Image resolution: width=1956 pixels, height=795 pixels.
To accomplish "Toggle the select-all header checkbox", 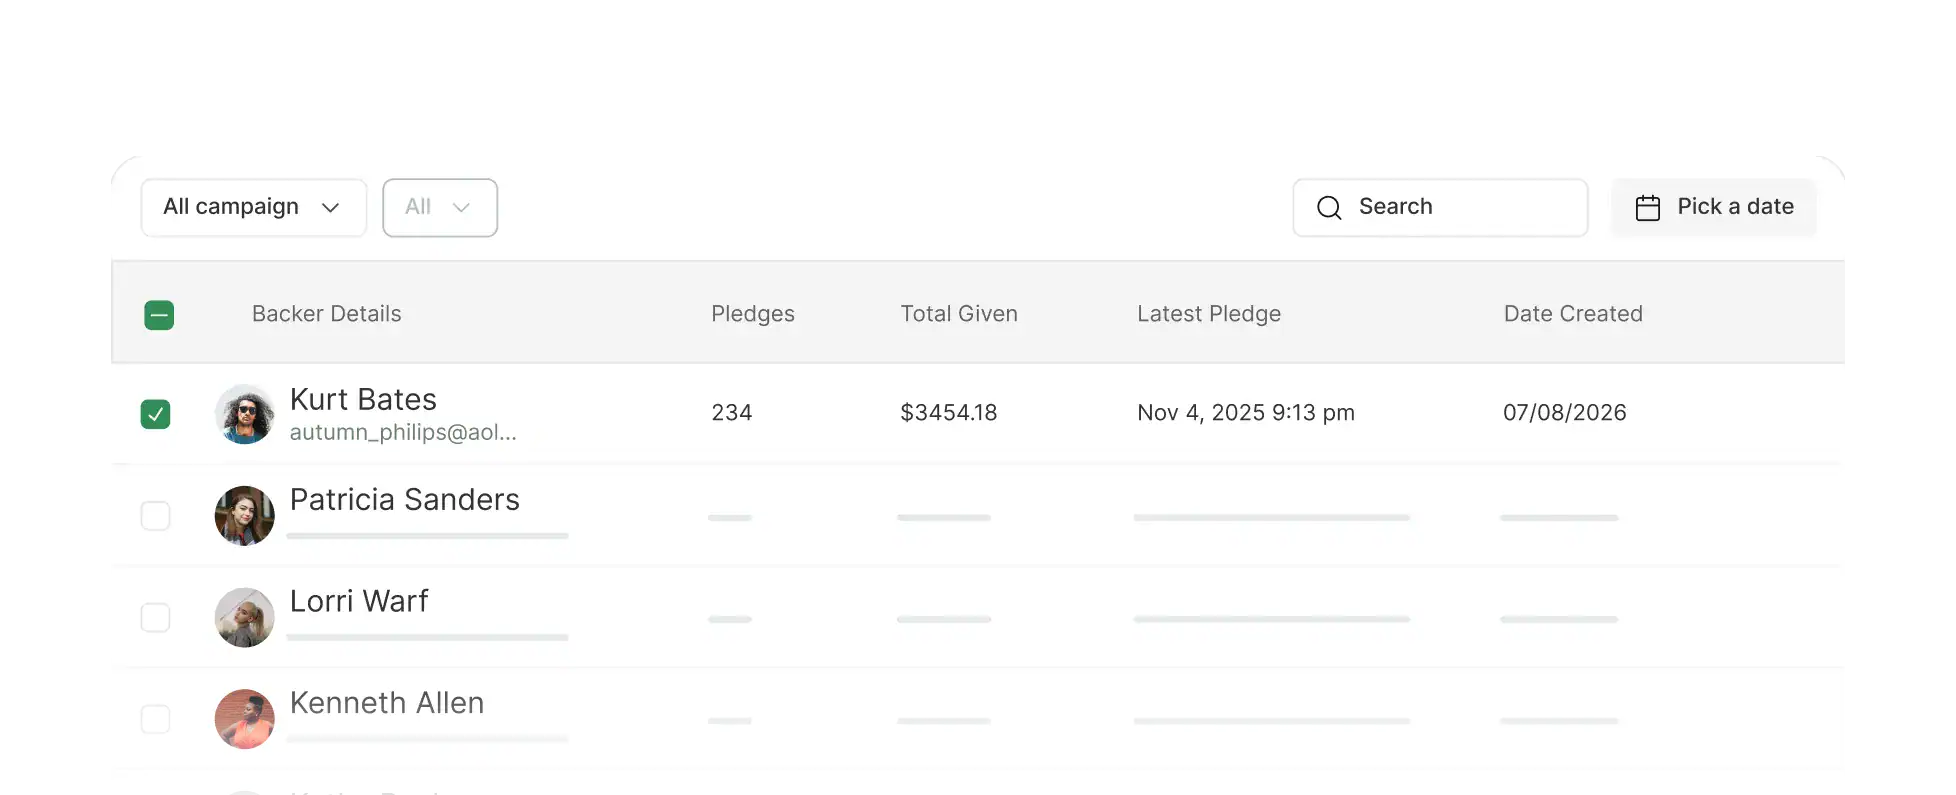I will pyautogui.click(x=159, y=315).
